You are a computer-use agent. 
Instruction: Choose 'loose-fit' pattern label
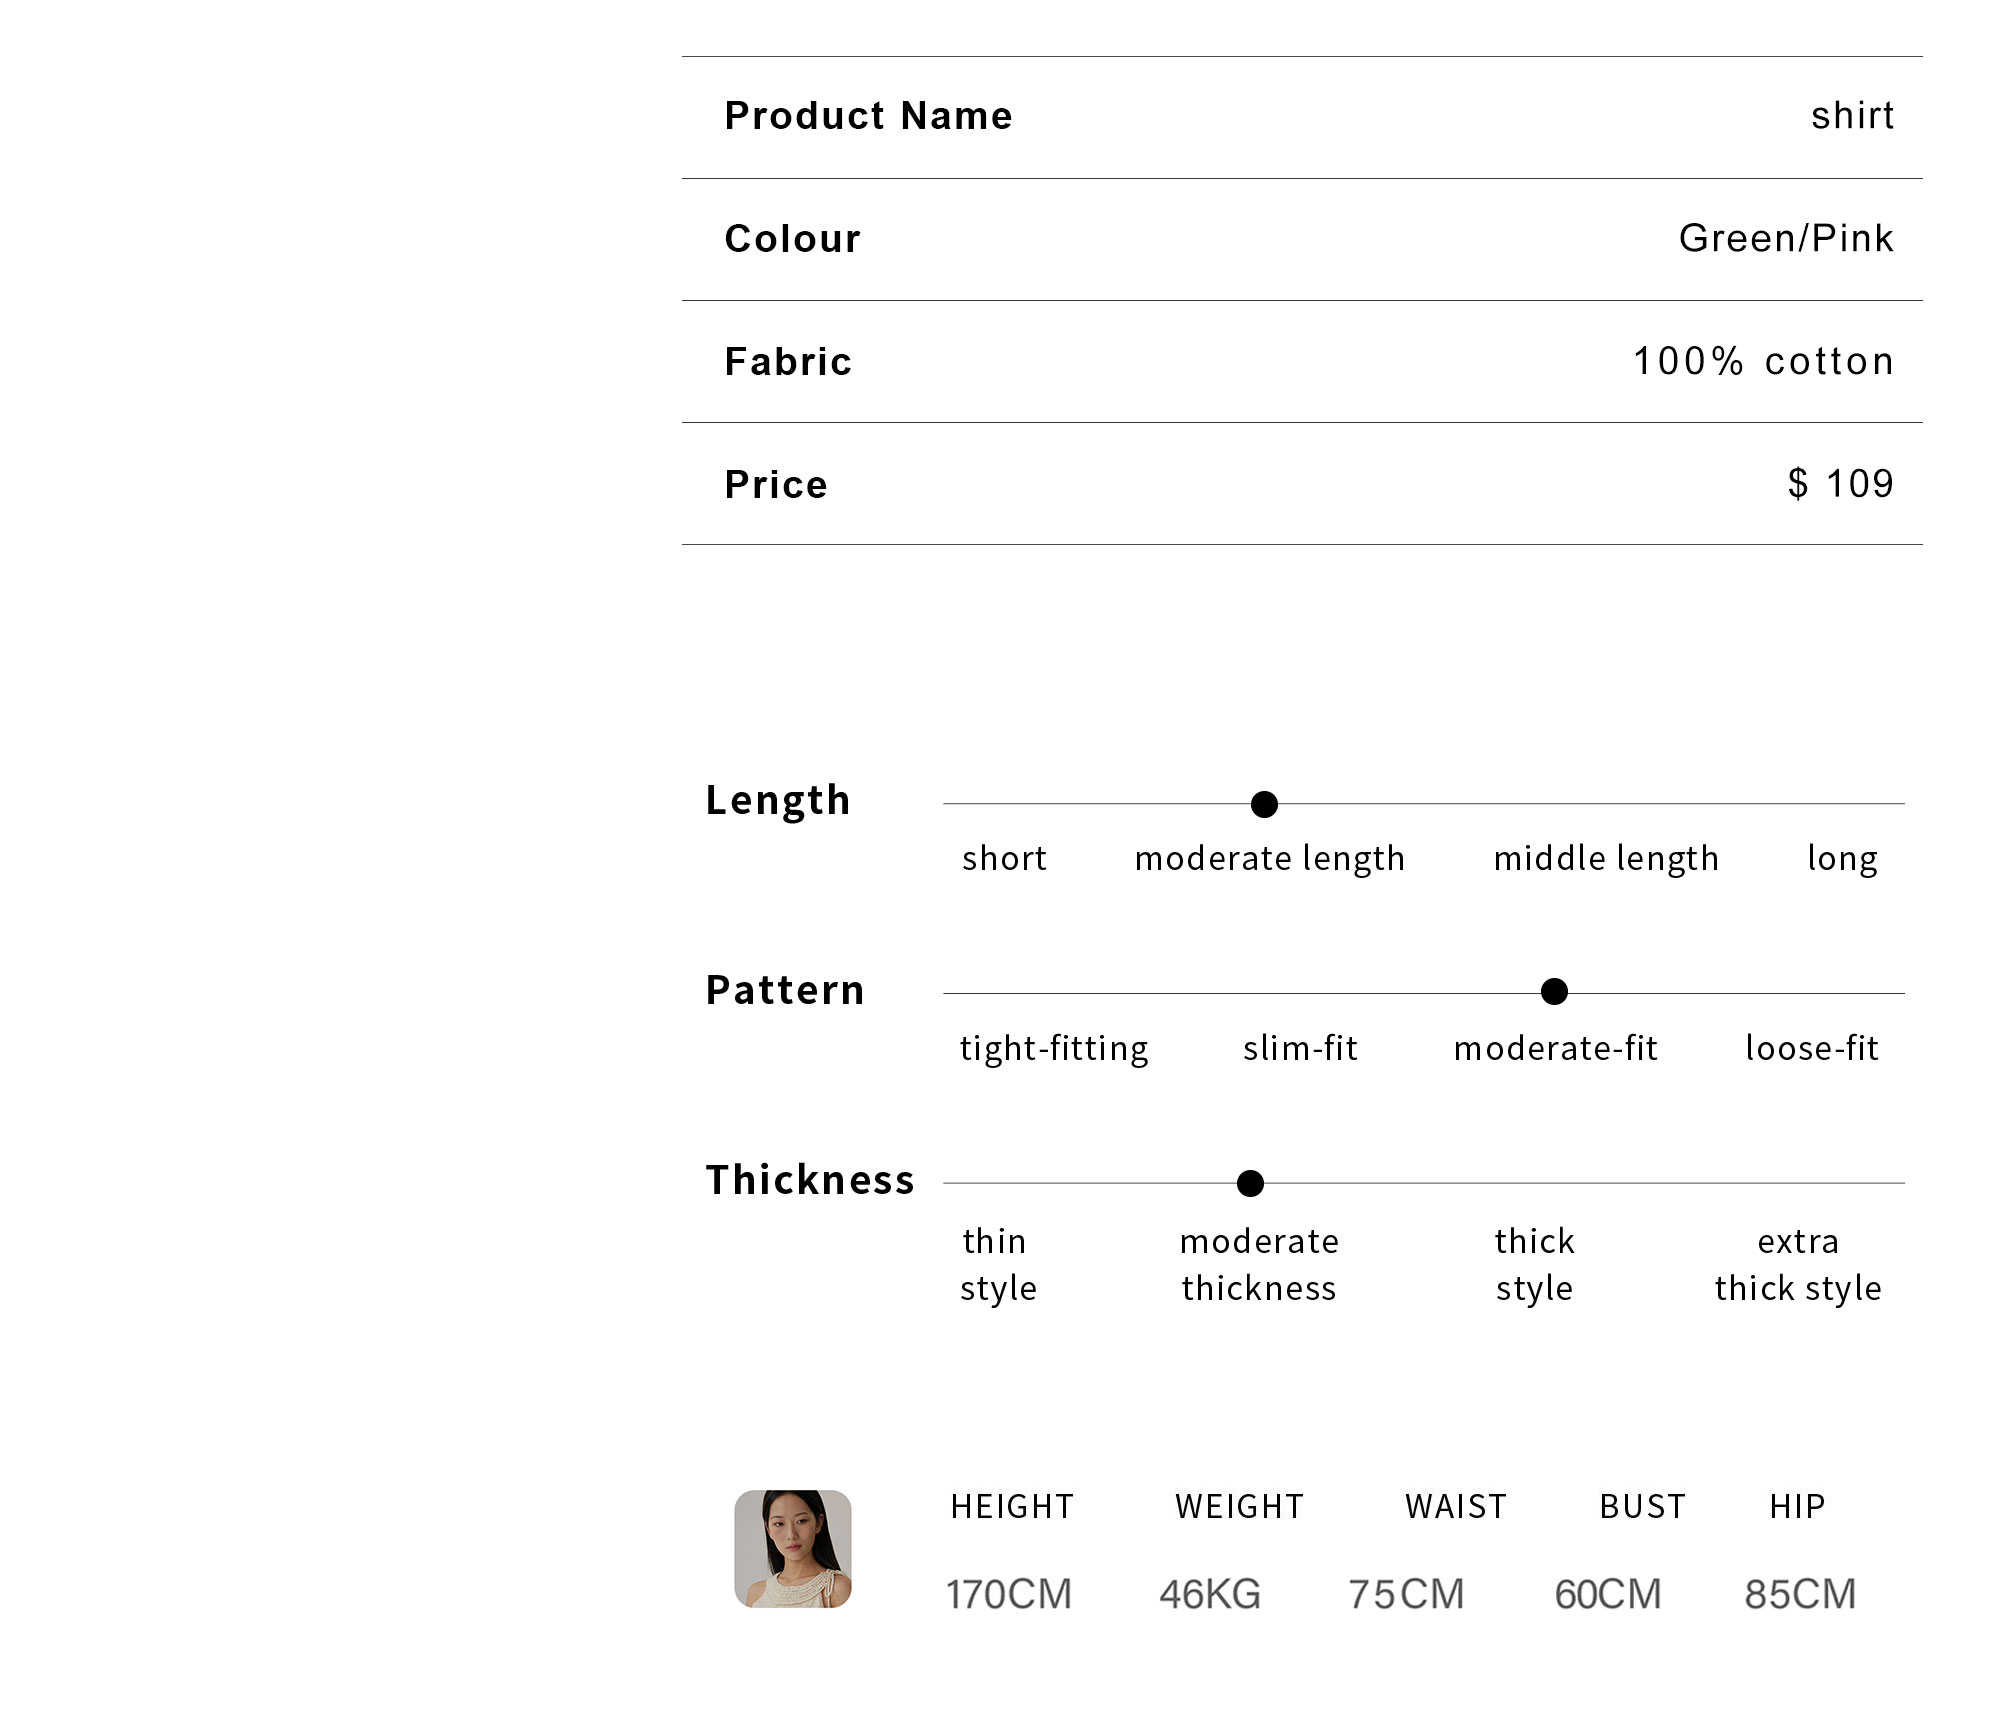1812,1048
